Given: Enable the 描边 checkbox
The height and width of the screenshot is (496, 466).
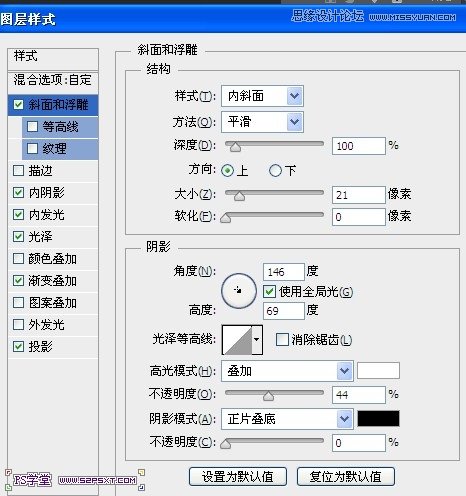Looking at the screenshot, I should 18,171.
